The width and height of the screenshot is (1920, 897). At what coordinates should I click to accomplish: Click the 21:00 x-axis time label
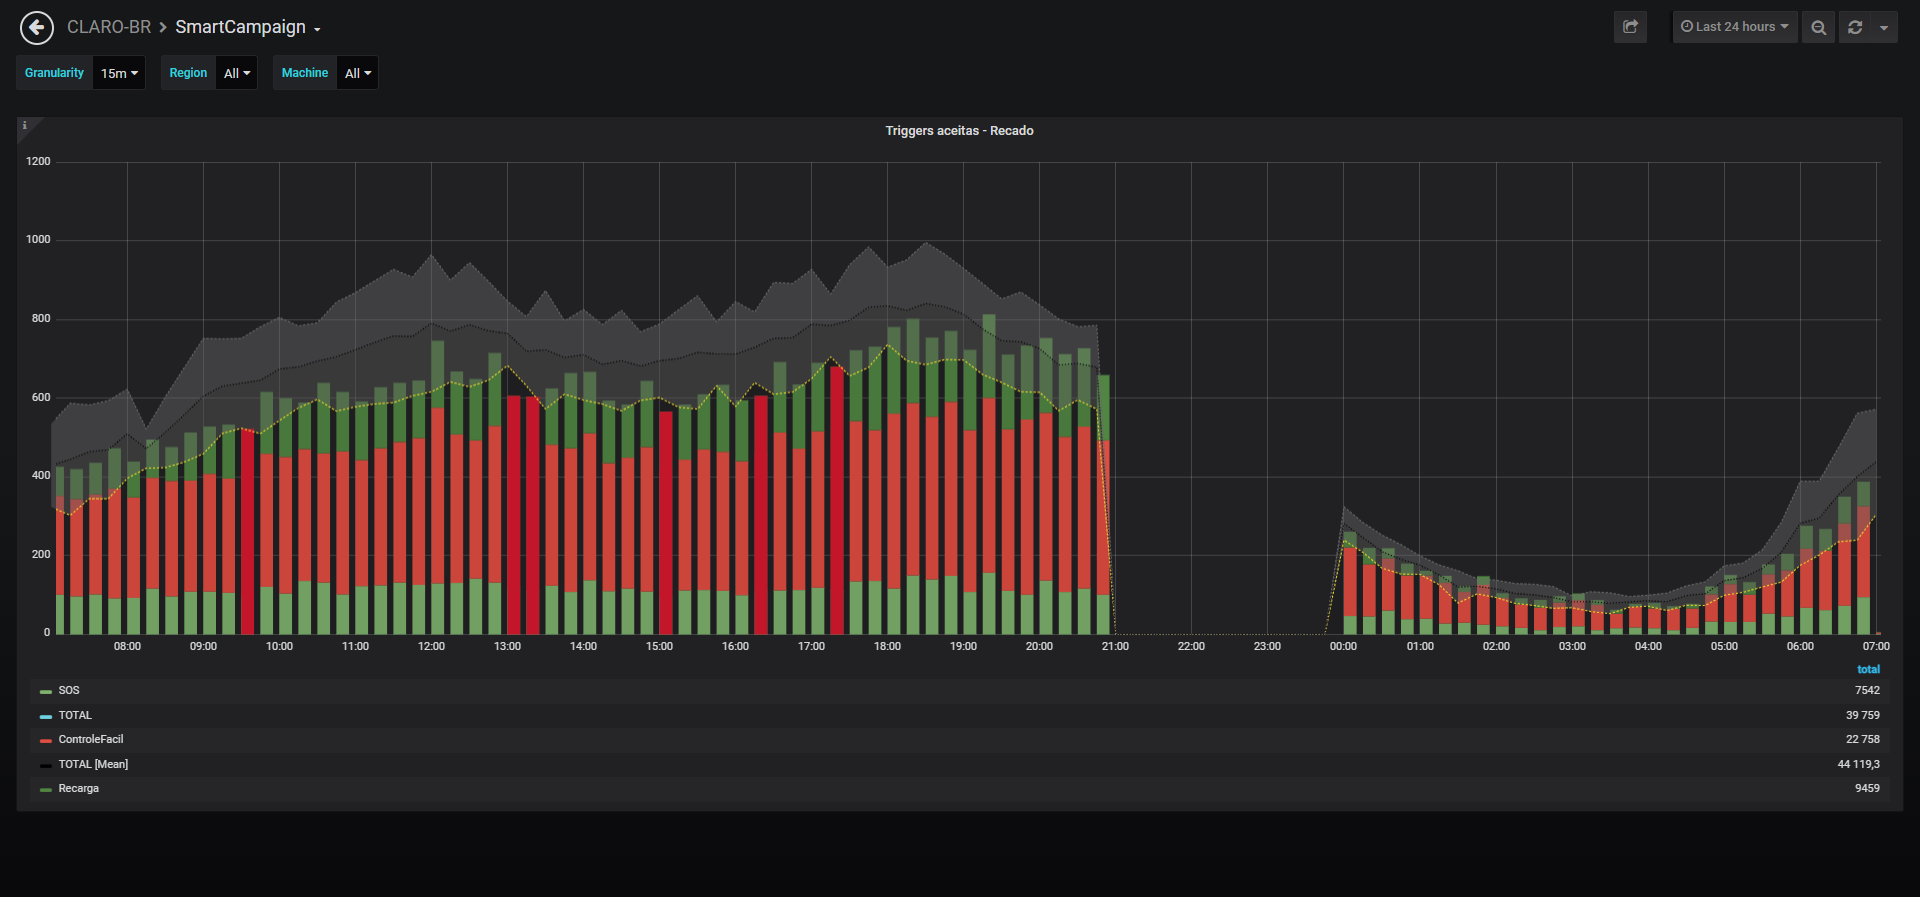[x=1115, y=647]
